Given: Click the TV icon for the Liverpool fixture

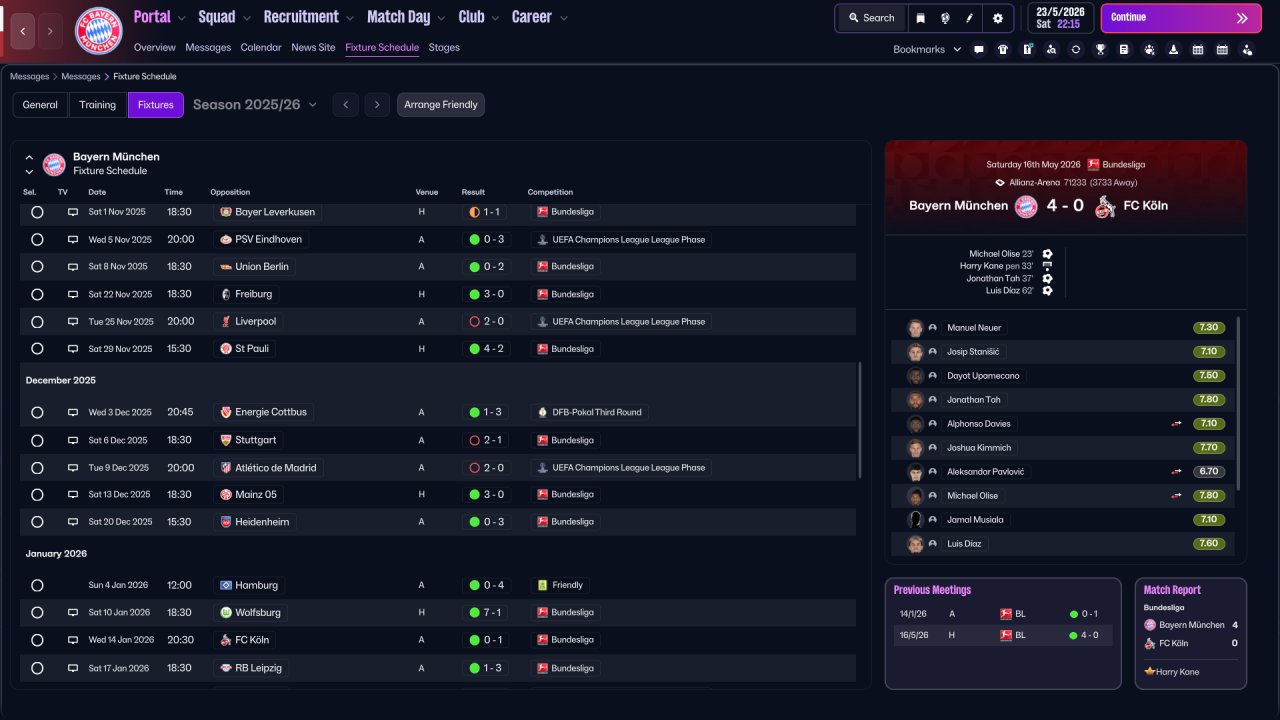Looking at the screenshot, I should pos(73,322).
